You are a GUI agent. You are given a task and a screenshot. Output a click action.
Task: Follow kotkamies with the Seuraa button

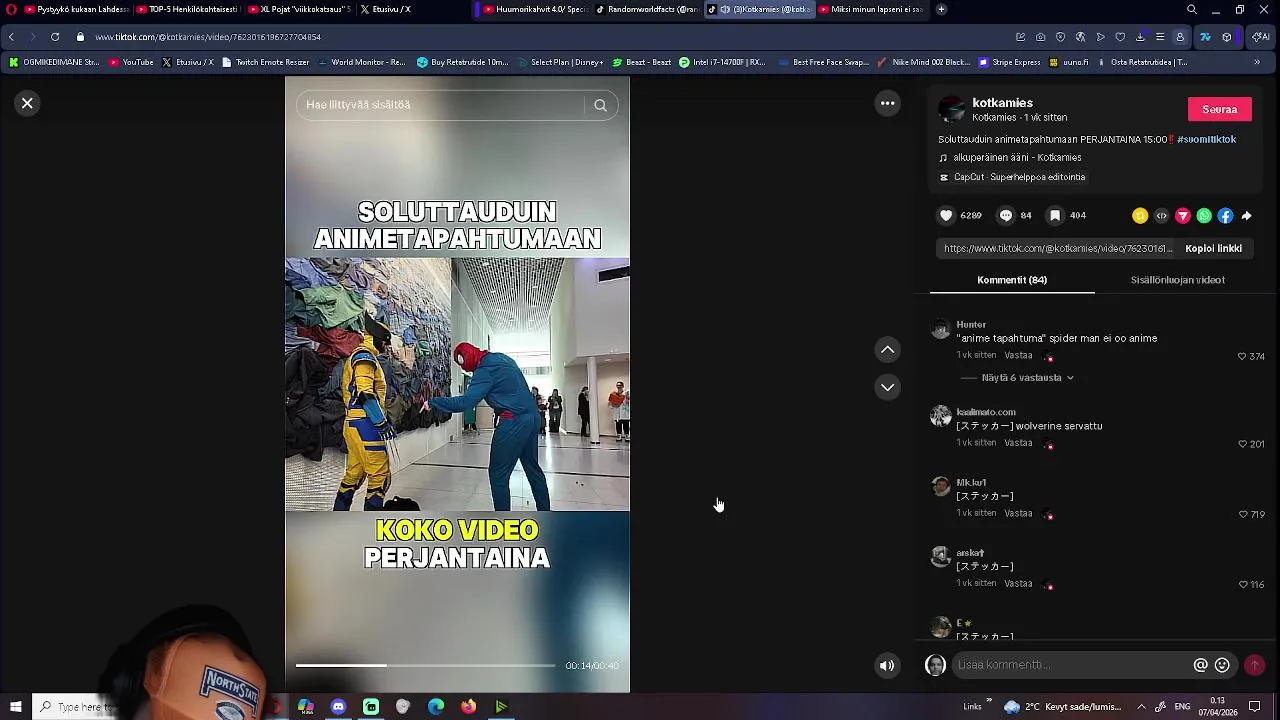pos(1219,109)
